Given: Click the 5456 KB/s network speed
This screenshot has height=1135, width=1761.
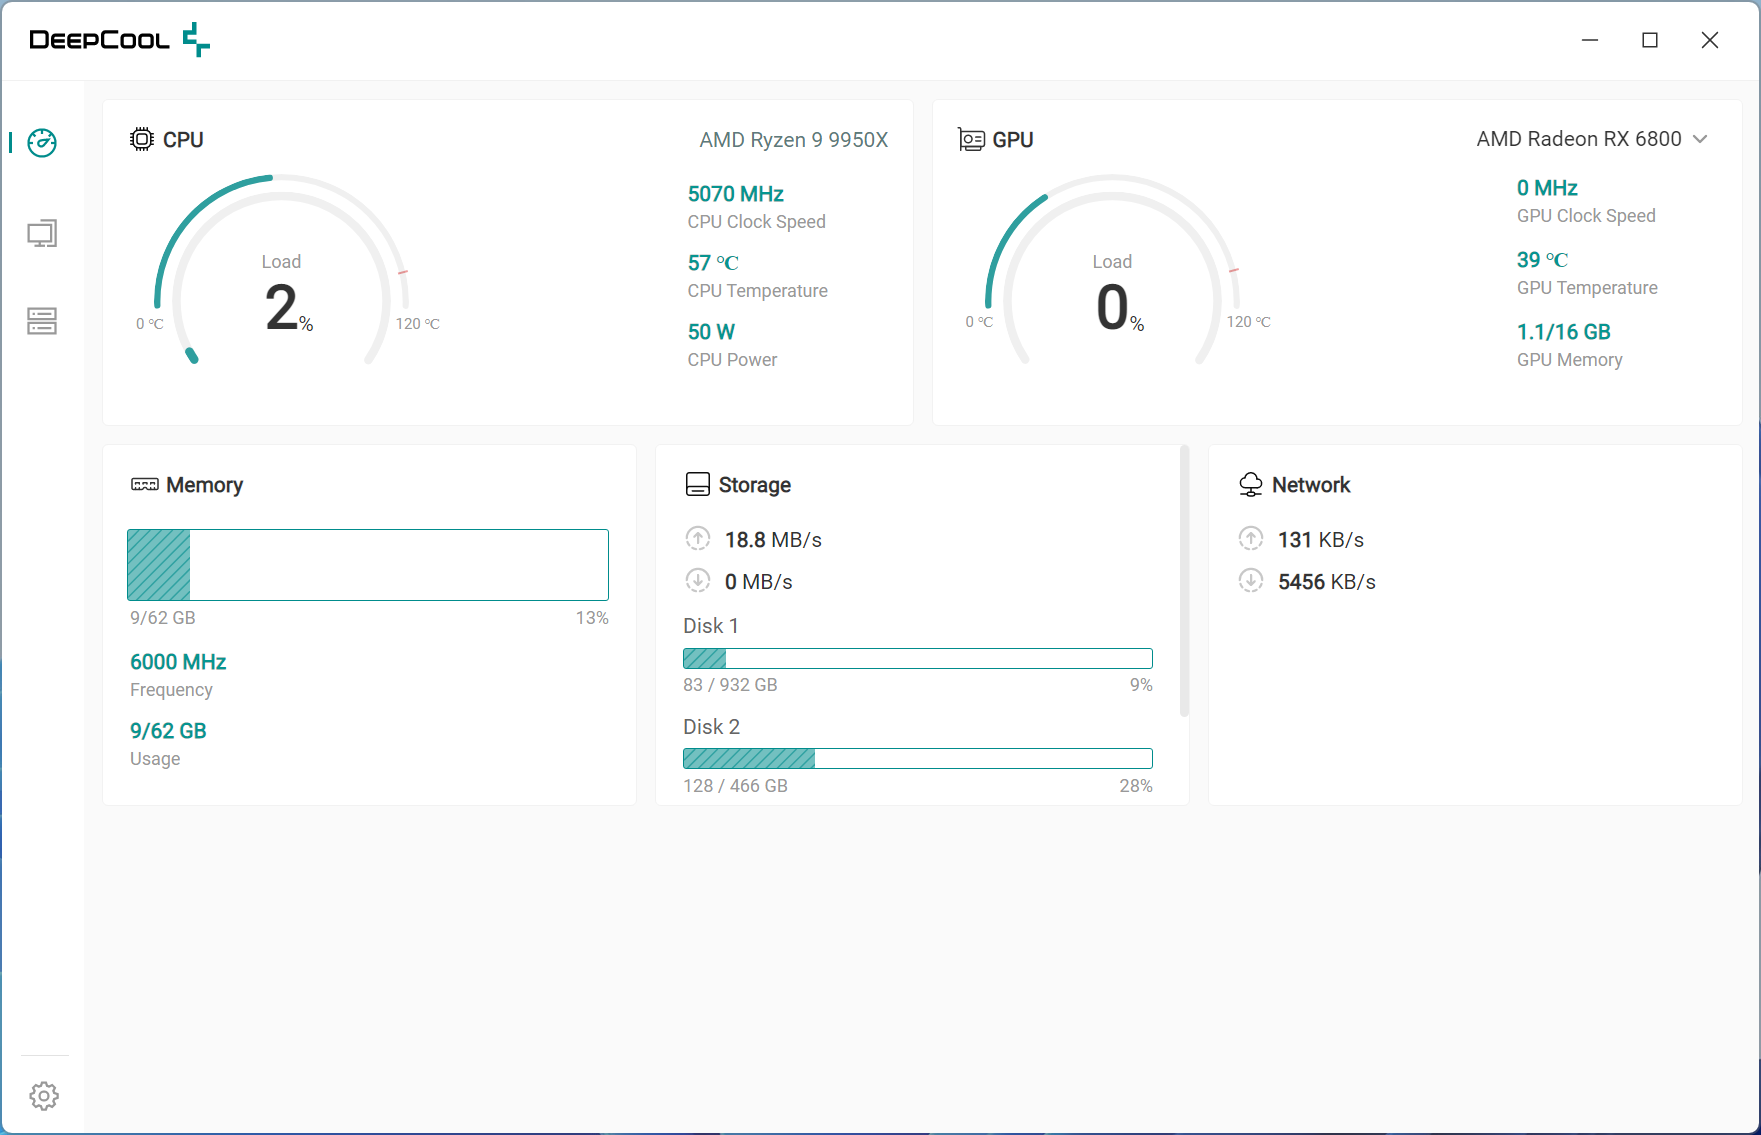Looking at the screenshot, I should [x=1327, y=582].
